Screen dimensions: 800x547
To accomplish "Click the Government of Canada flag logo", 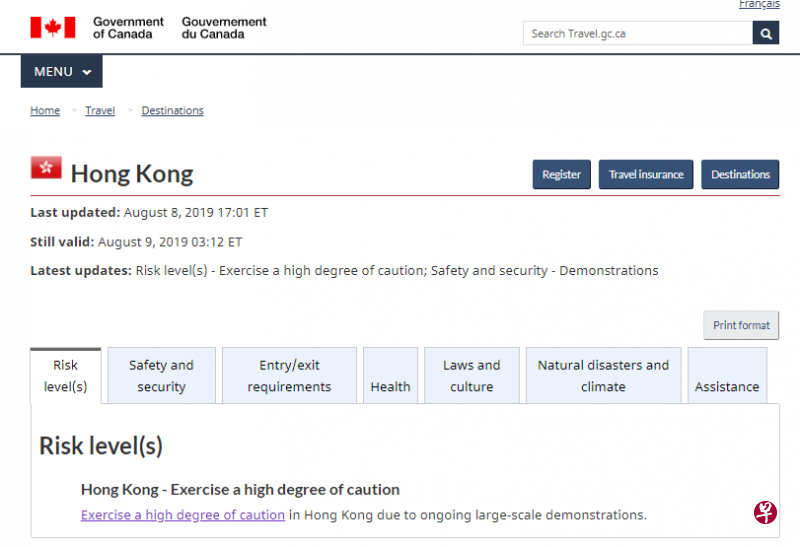I will pyautogui.click(x=53, y=28).
